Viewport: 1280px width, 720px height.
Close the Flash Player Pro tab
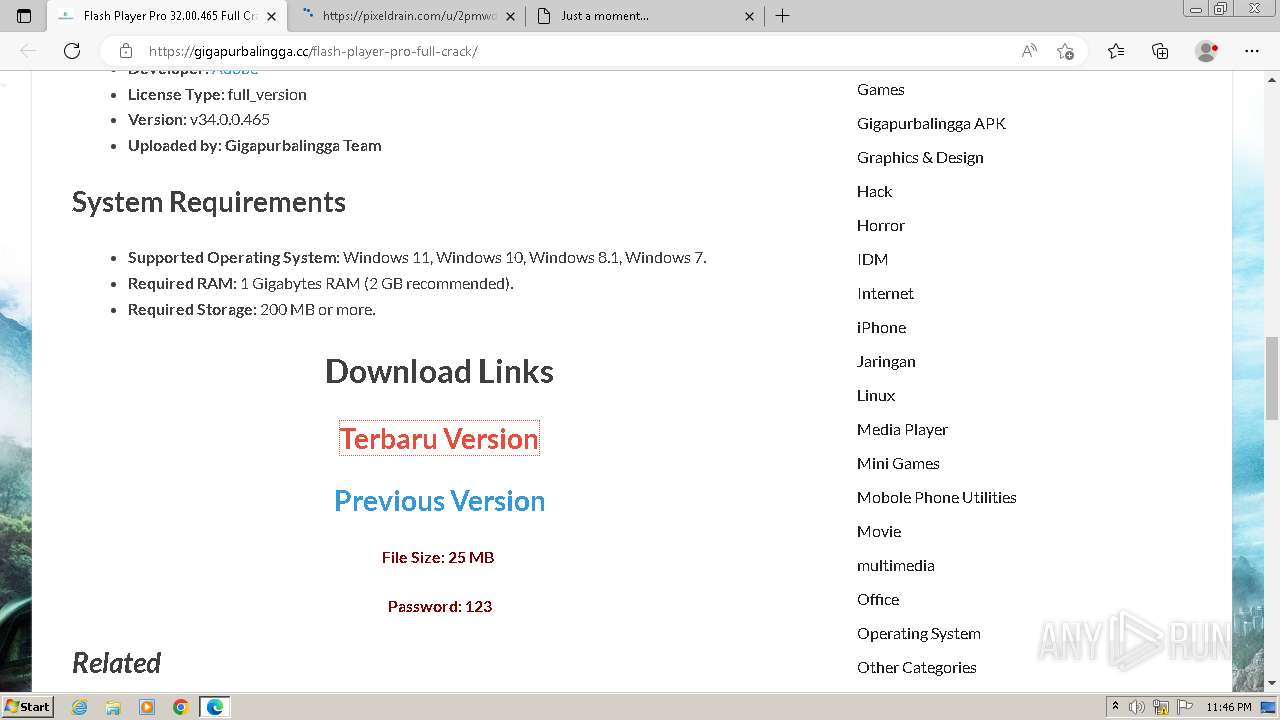pos(271,16)
